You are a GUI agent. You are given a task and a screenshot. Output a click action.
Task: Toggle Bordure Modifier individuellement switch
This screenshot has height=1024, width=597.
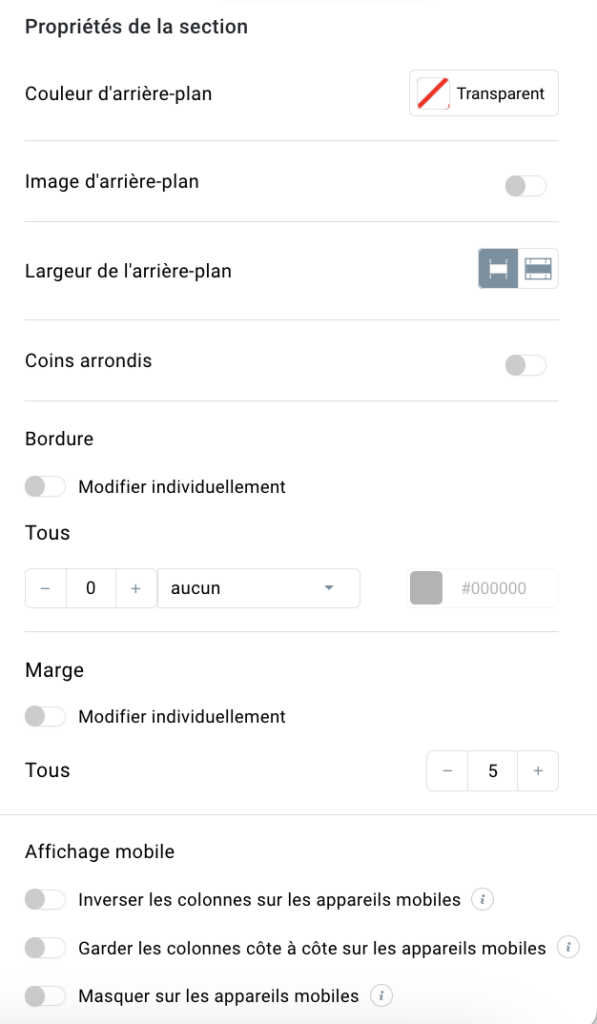click(45, 487)
